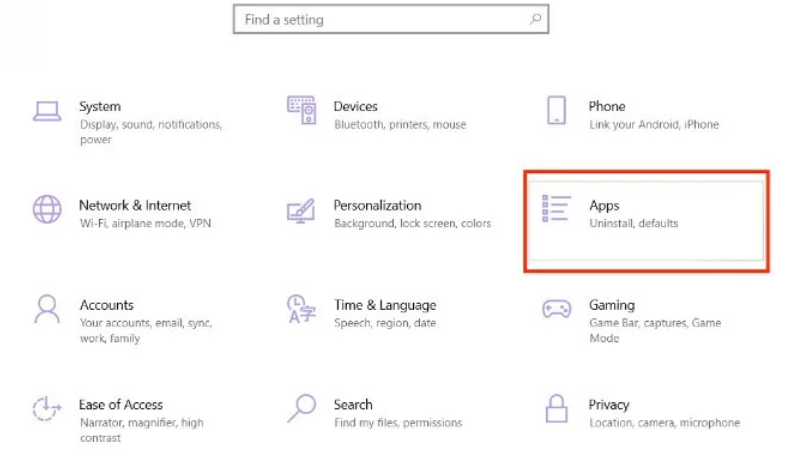Image resolution: width=800 pixels, height=450 pixels.
Task: Select the Privacy heading text
Action: (x=609, y=405)
